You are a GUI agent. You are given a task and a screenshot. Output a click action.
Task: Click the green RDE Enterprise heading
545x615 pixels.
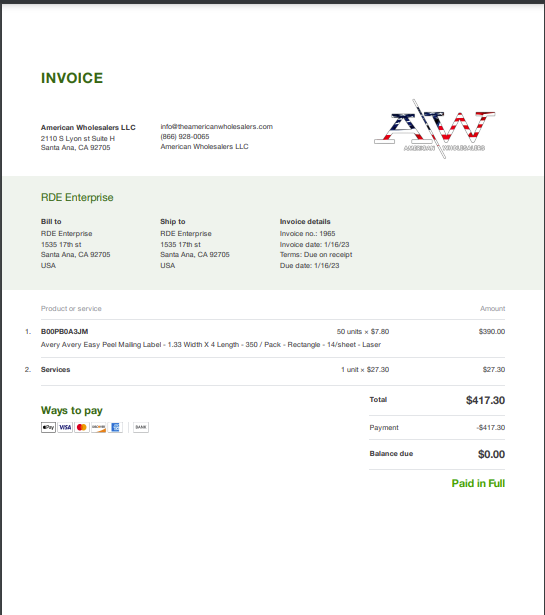pos(77,197)
